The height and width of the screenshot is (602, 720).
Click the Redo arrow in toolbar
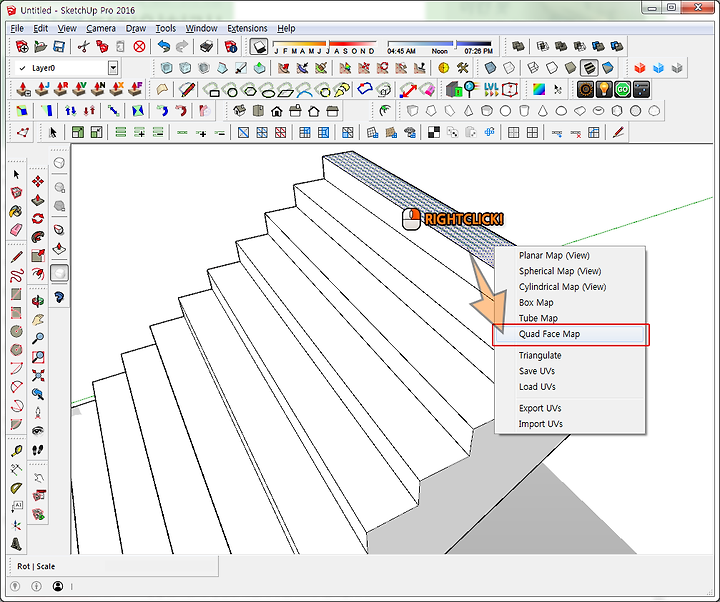tap(182, 46)
